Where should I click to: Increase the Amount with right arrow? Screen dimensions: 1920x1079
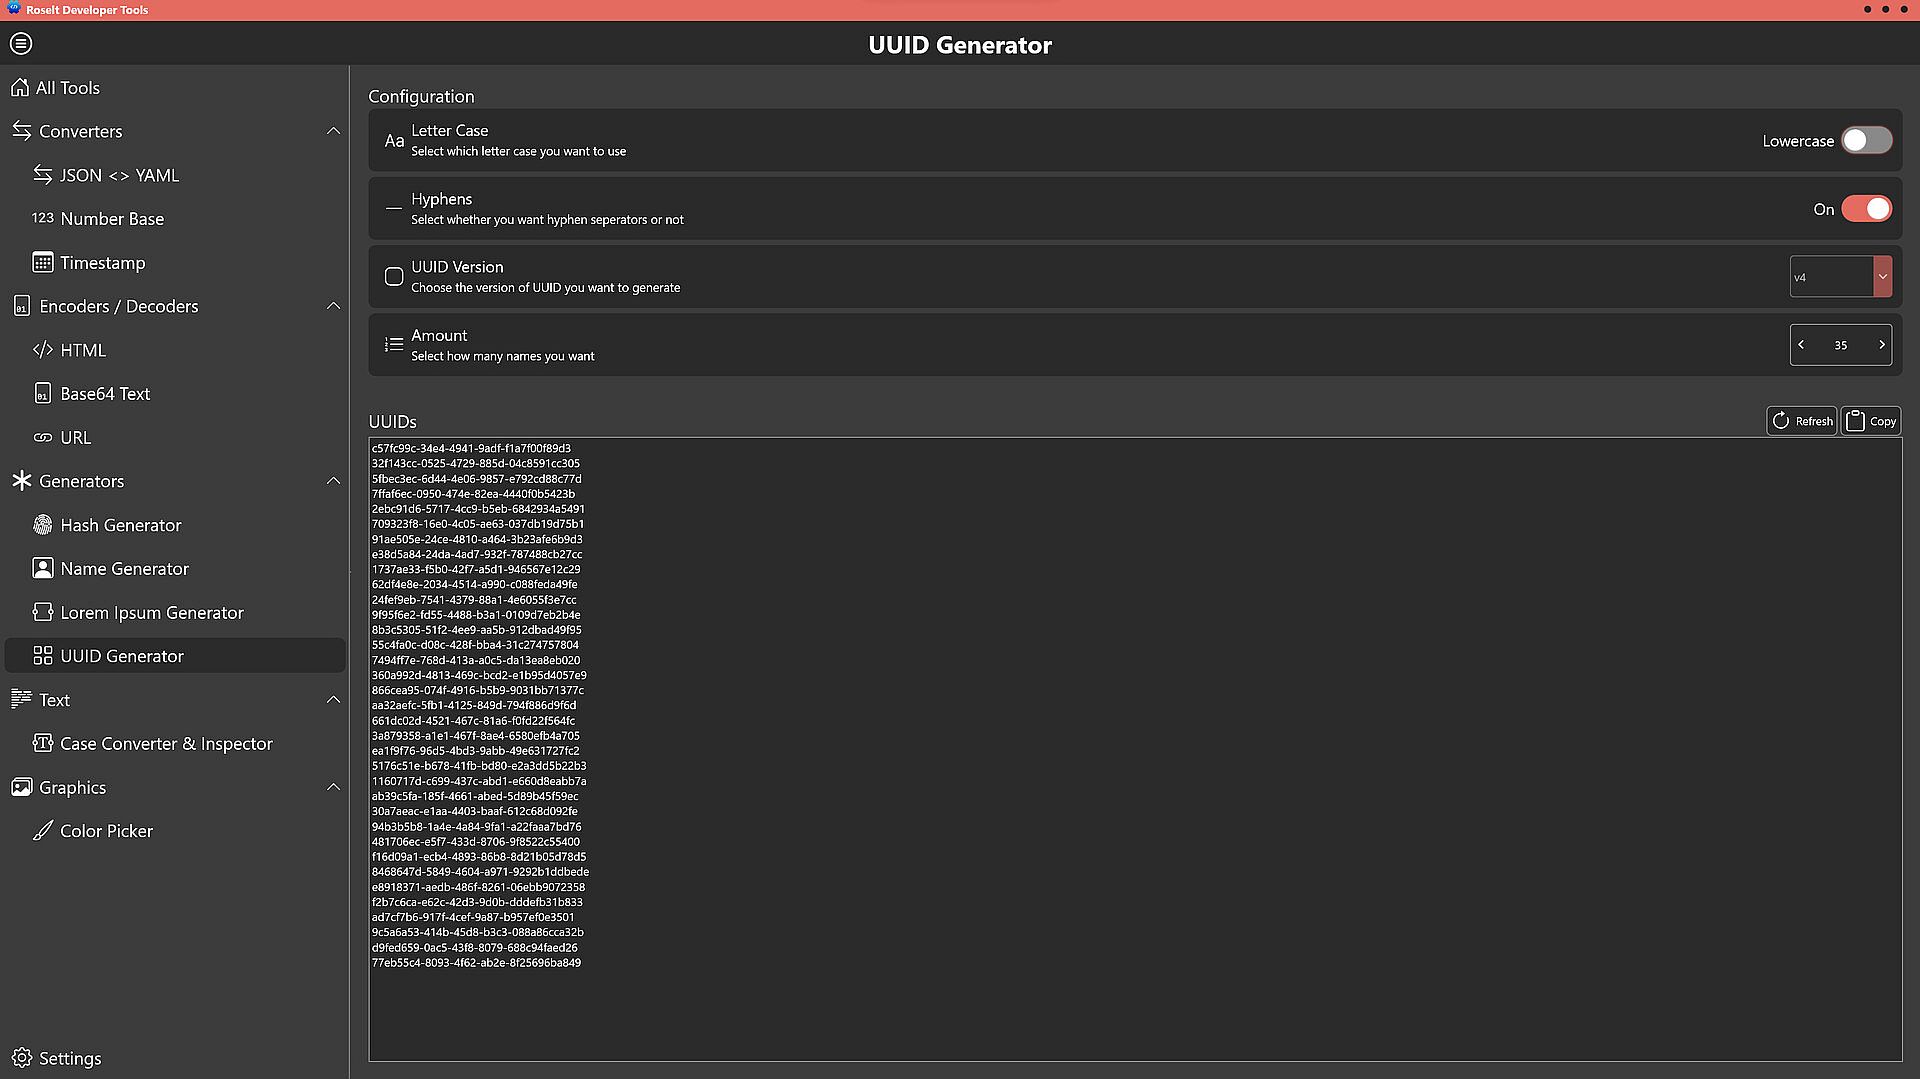click(x=1881, y=345)
